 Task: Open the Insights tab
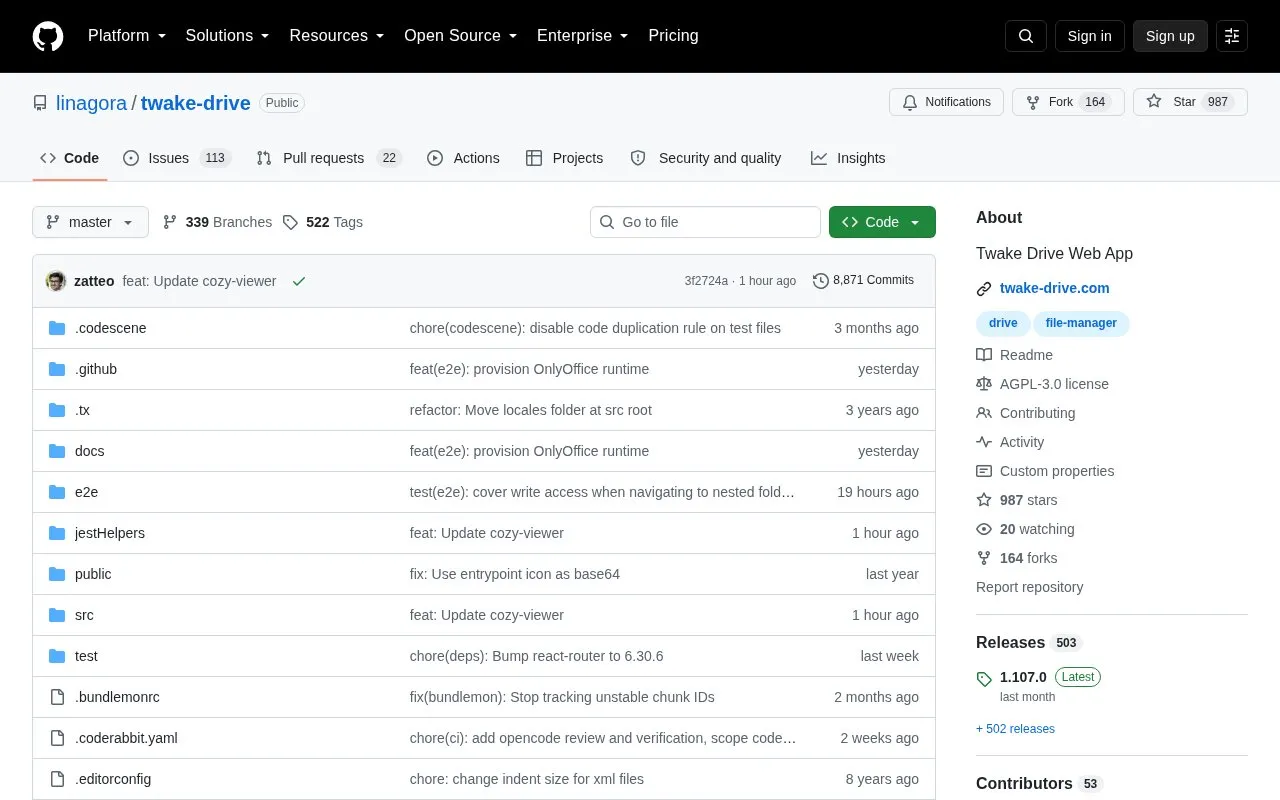tap(848, 158)
